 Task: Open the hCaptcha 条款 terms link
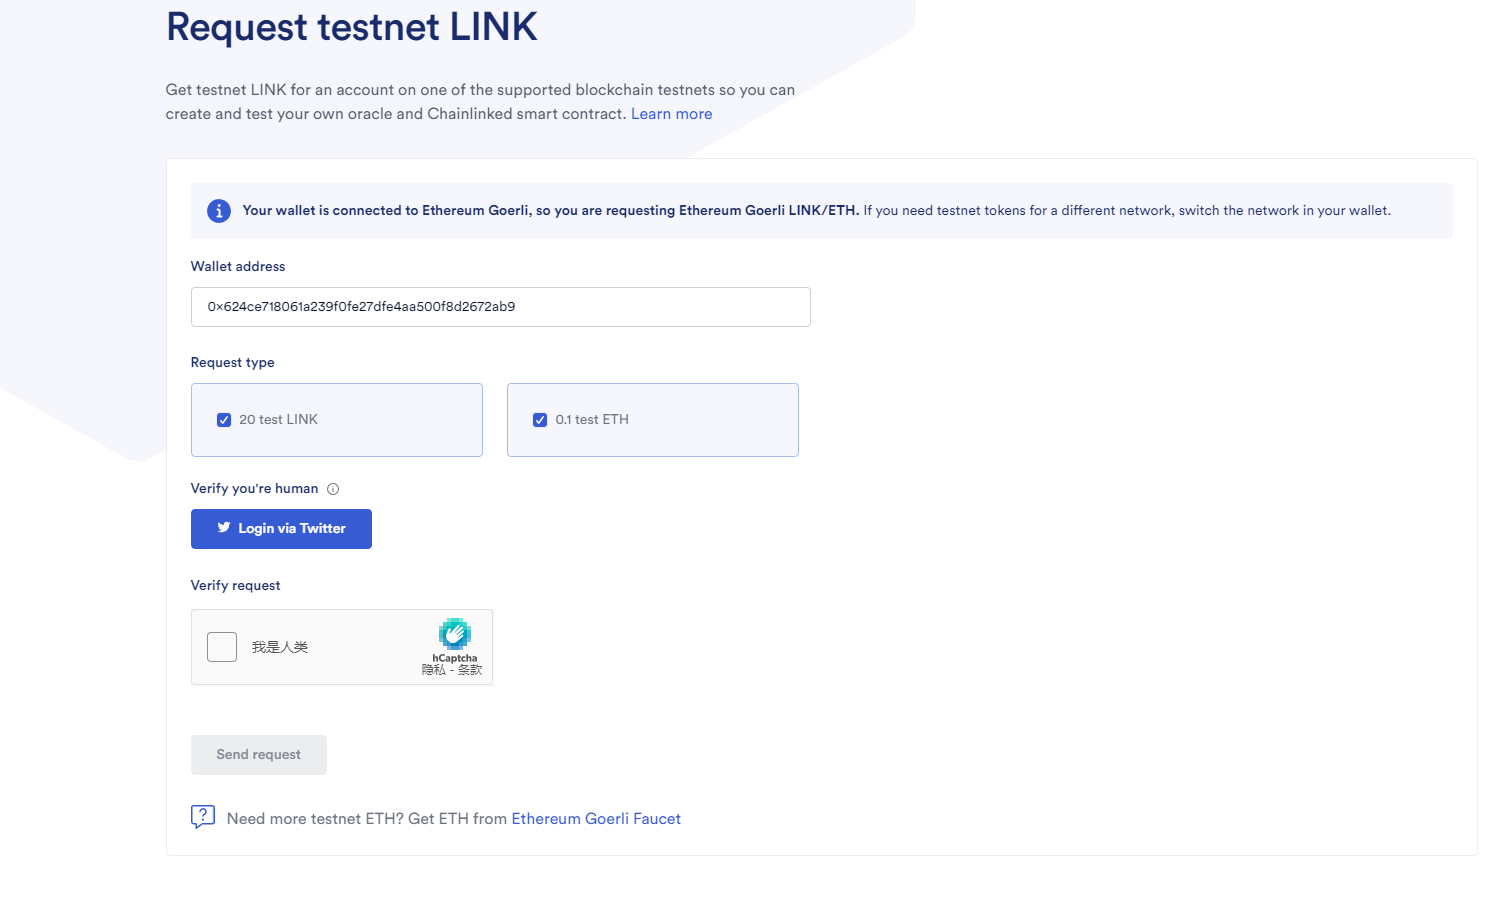(470, 670)
